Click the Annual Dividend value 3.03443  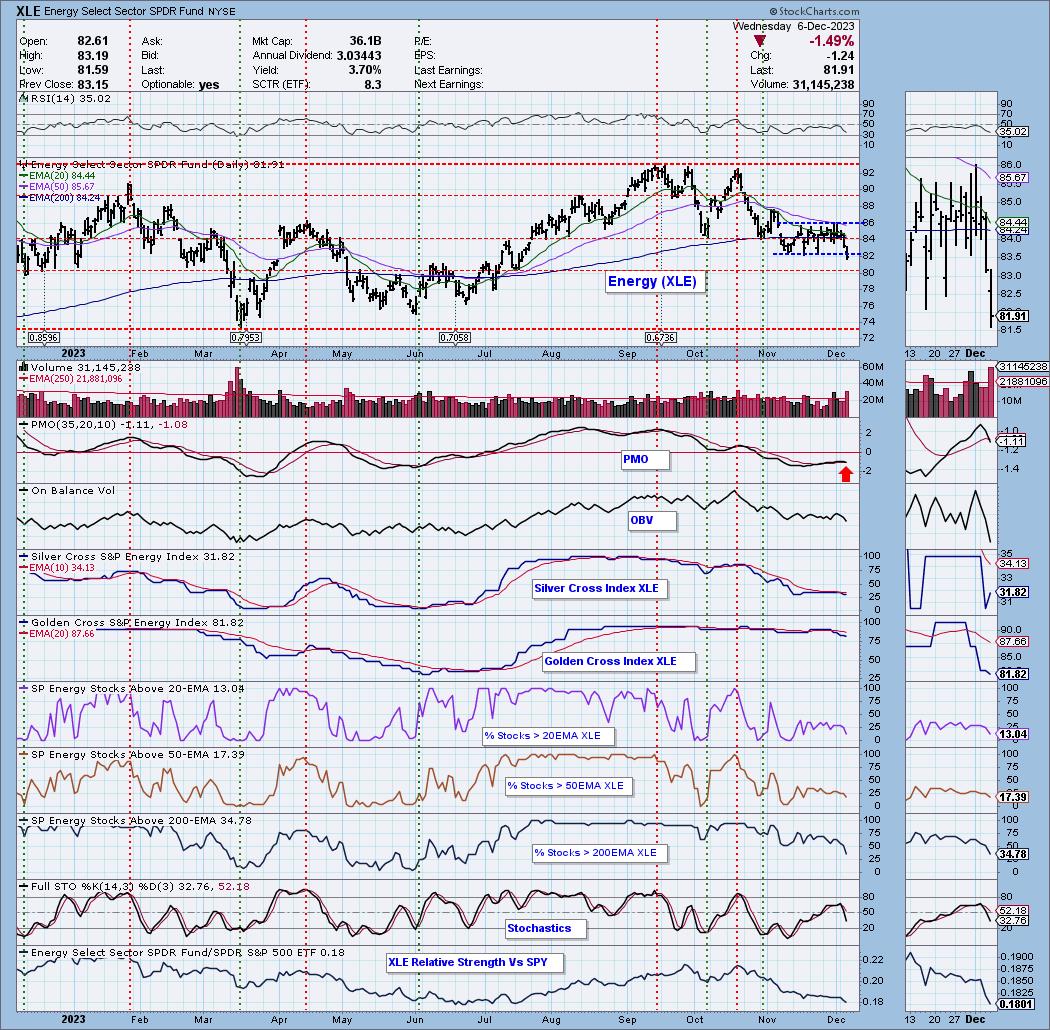coord(359,56)
